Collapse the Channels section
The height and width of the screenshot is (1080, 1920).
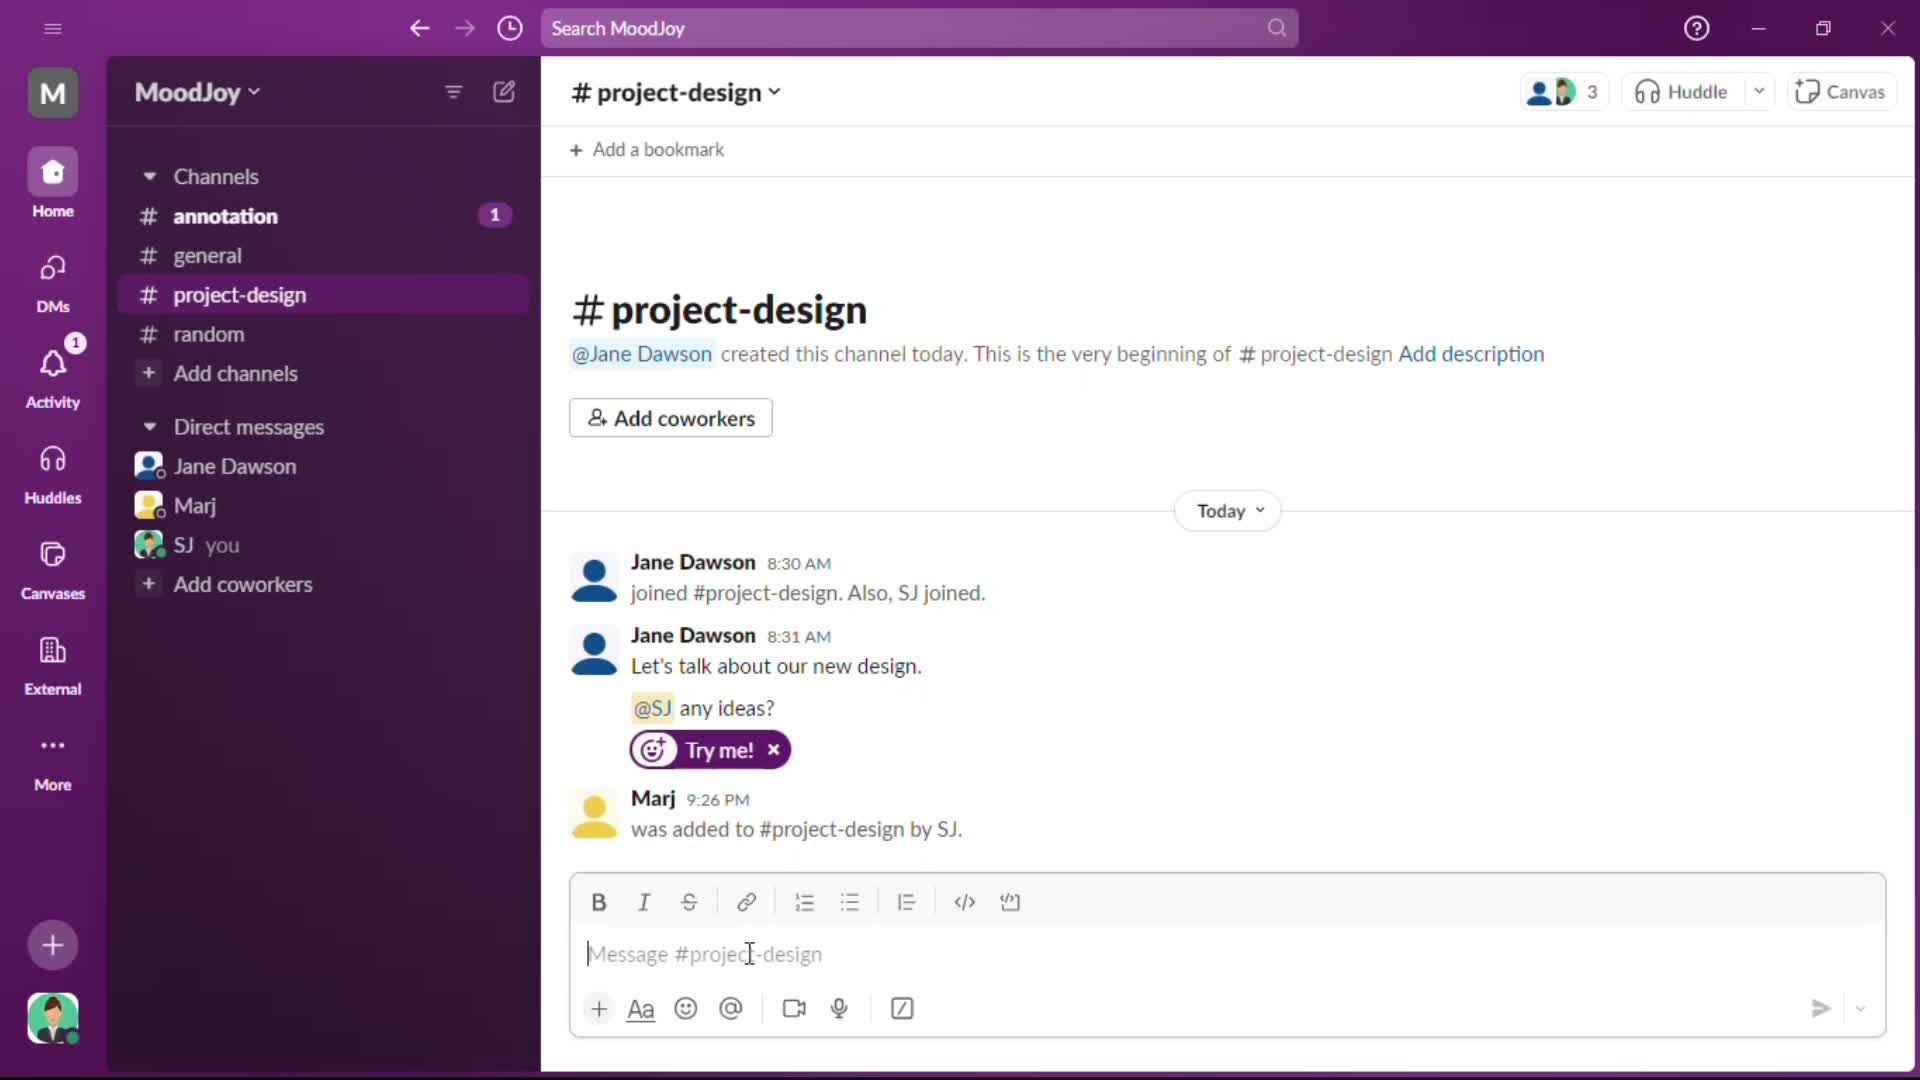pos(149,177)
